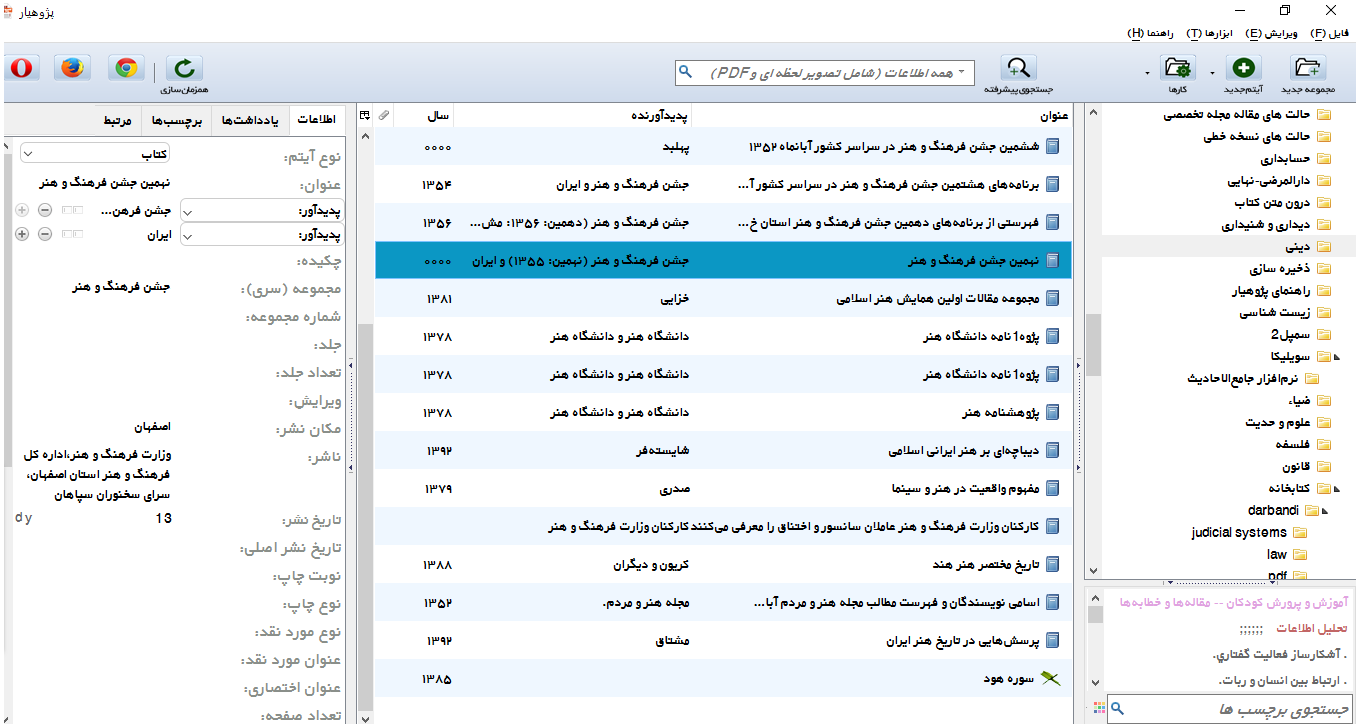Toggle name field mode for creator ایران

[x=70, y=234]
